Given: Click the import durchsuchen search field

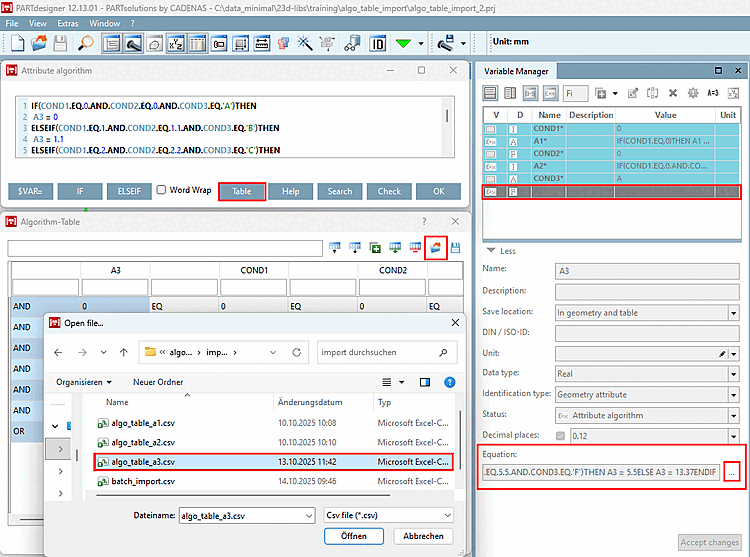Looking at the screenshot, I should [x=387, y=352].
